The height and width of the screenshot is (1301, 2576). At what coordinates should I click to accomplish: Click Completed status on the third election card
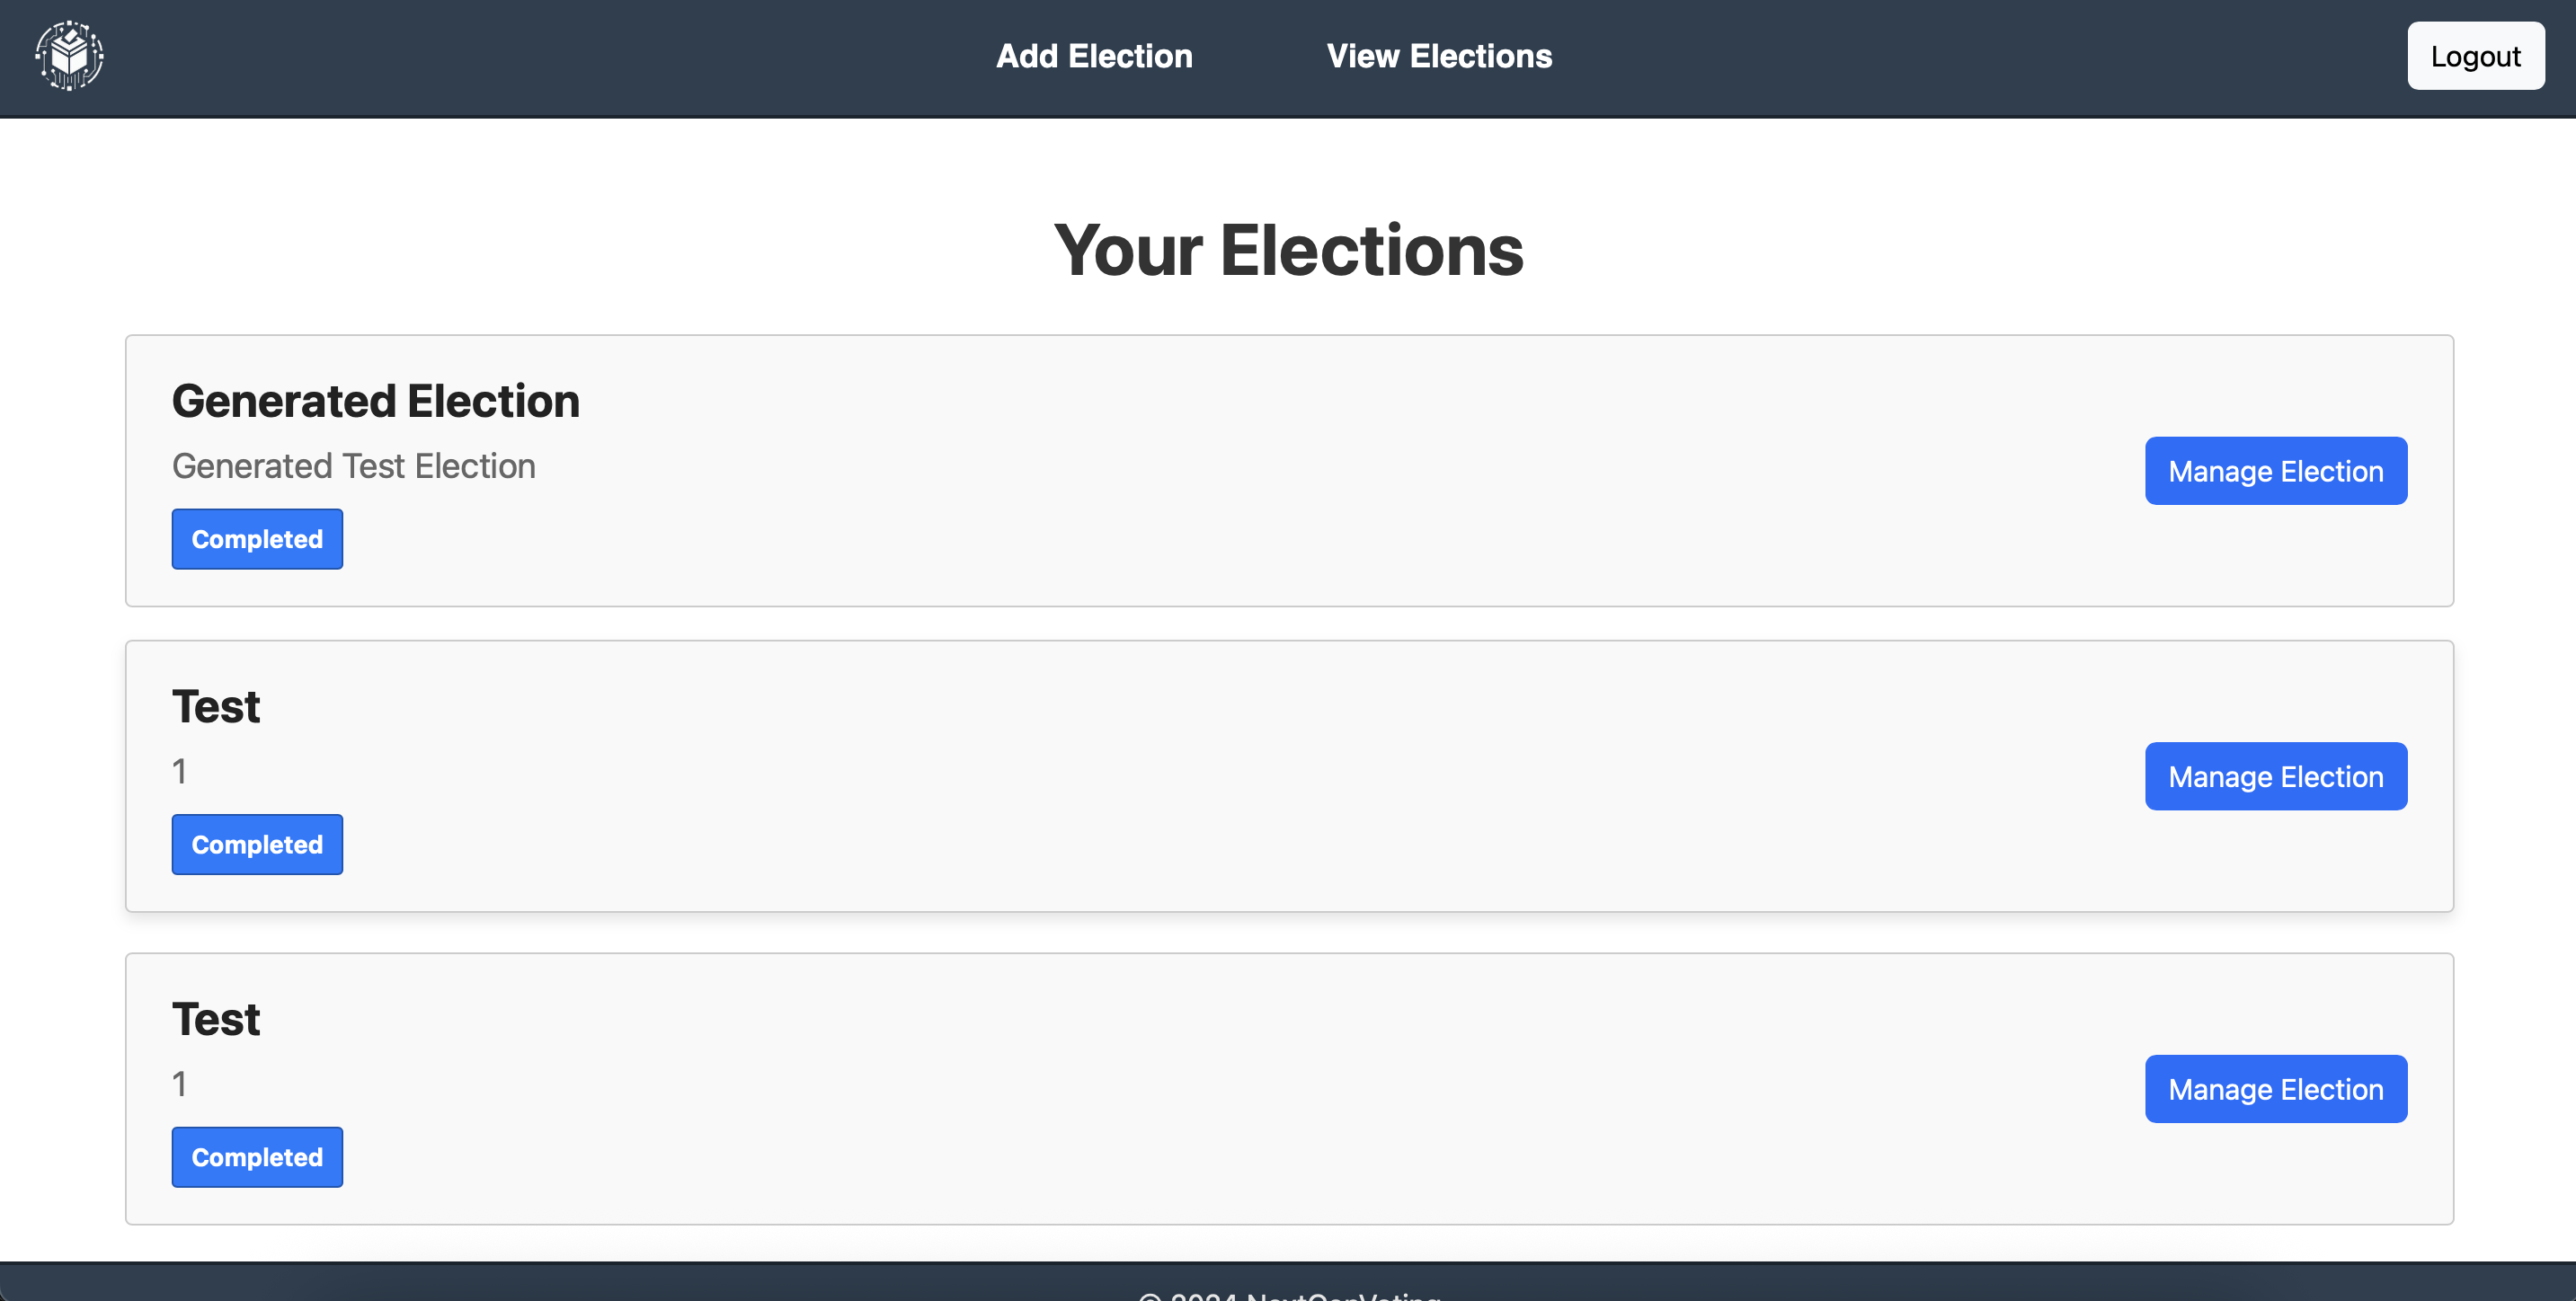[x=257, y=1157]
